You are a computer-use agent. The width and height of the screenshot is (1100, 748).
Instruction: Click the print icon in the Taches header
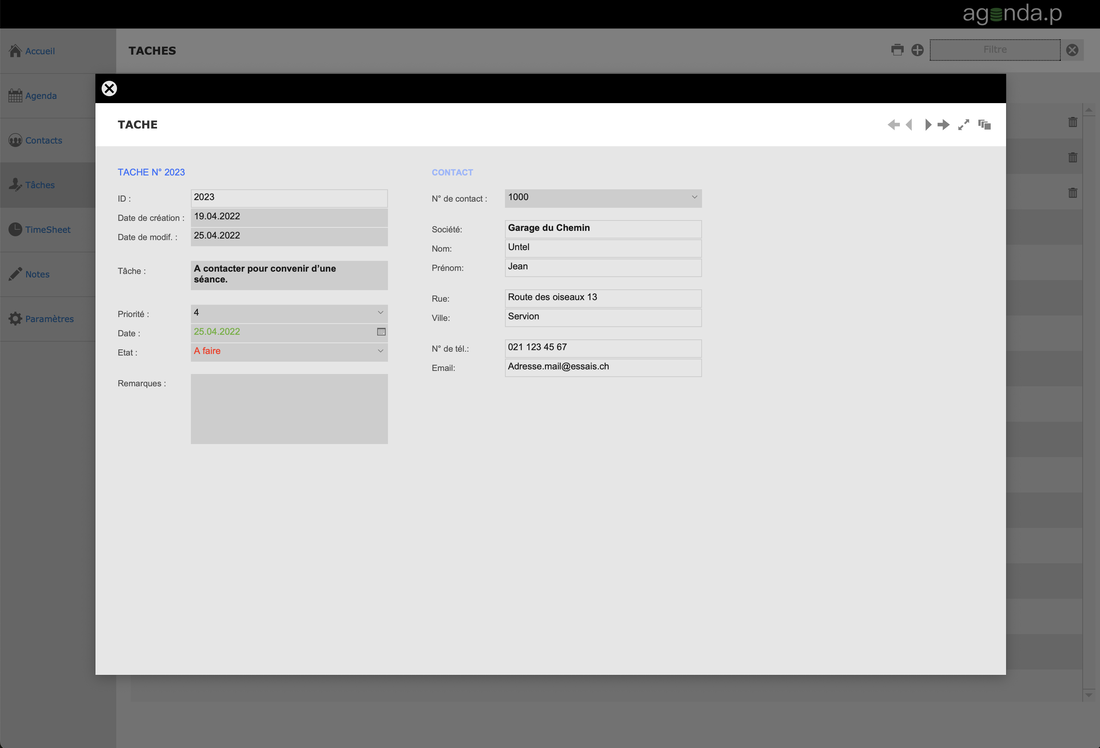[897, 50]
